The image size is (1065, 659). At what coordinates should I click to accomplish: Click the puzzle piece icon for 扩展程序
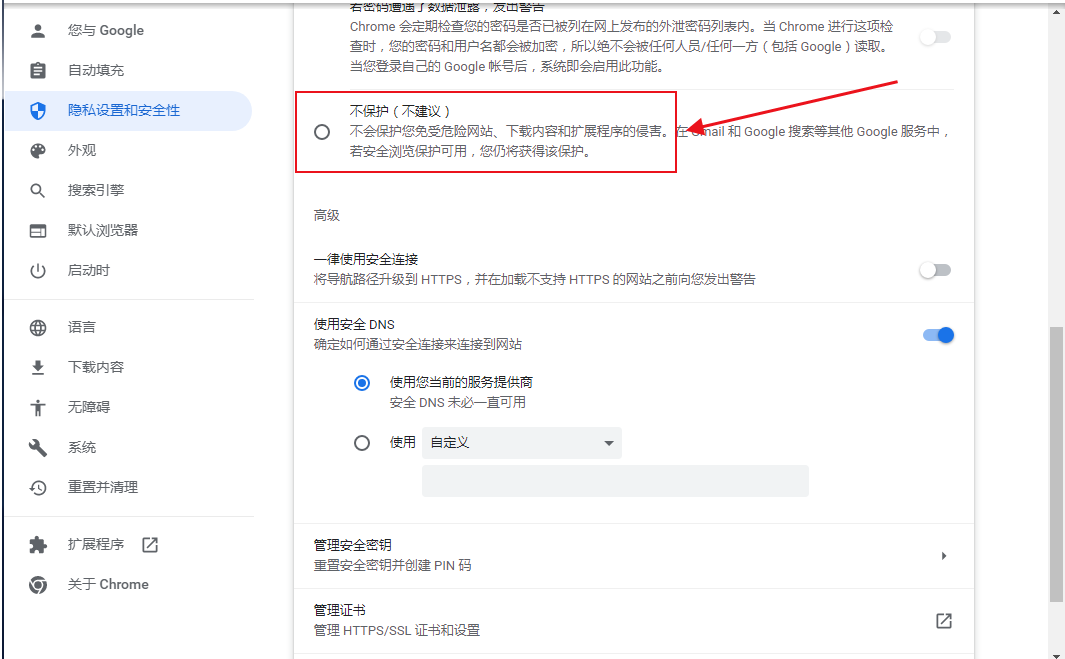coord(38,544)
